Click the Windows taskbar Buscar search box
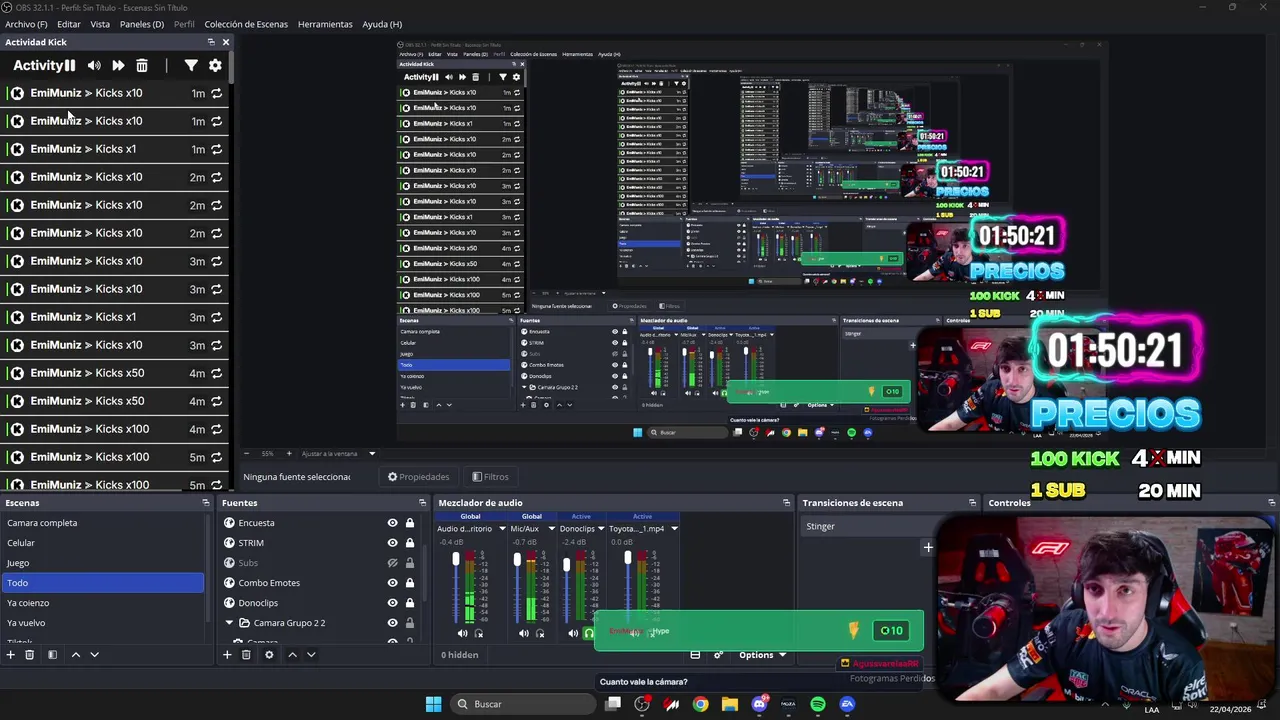The height and width of the screenshot is (720, 1280). [524, 704]
